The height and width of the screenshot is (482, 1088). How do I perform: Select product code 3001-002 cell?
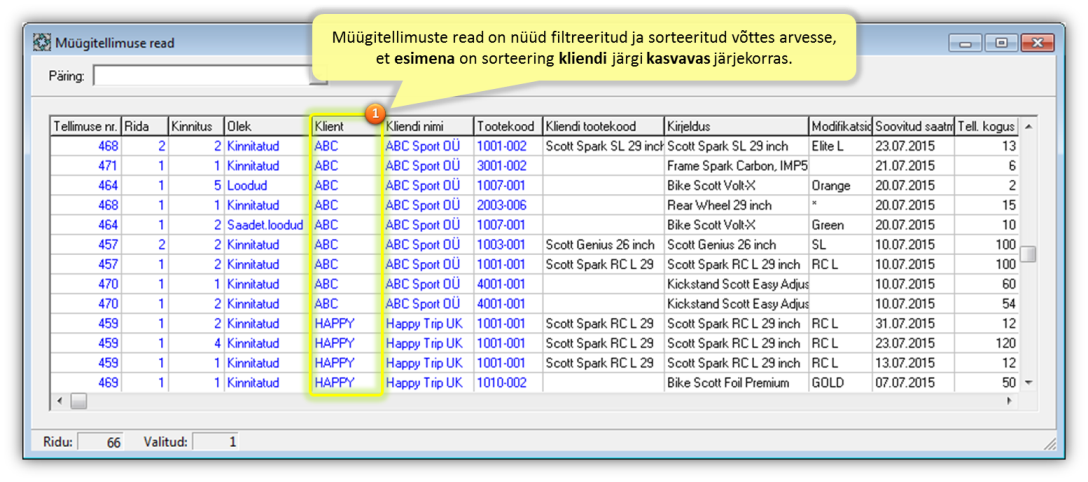click(x=508, y=166)
